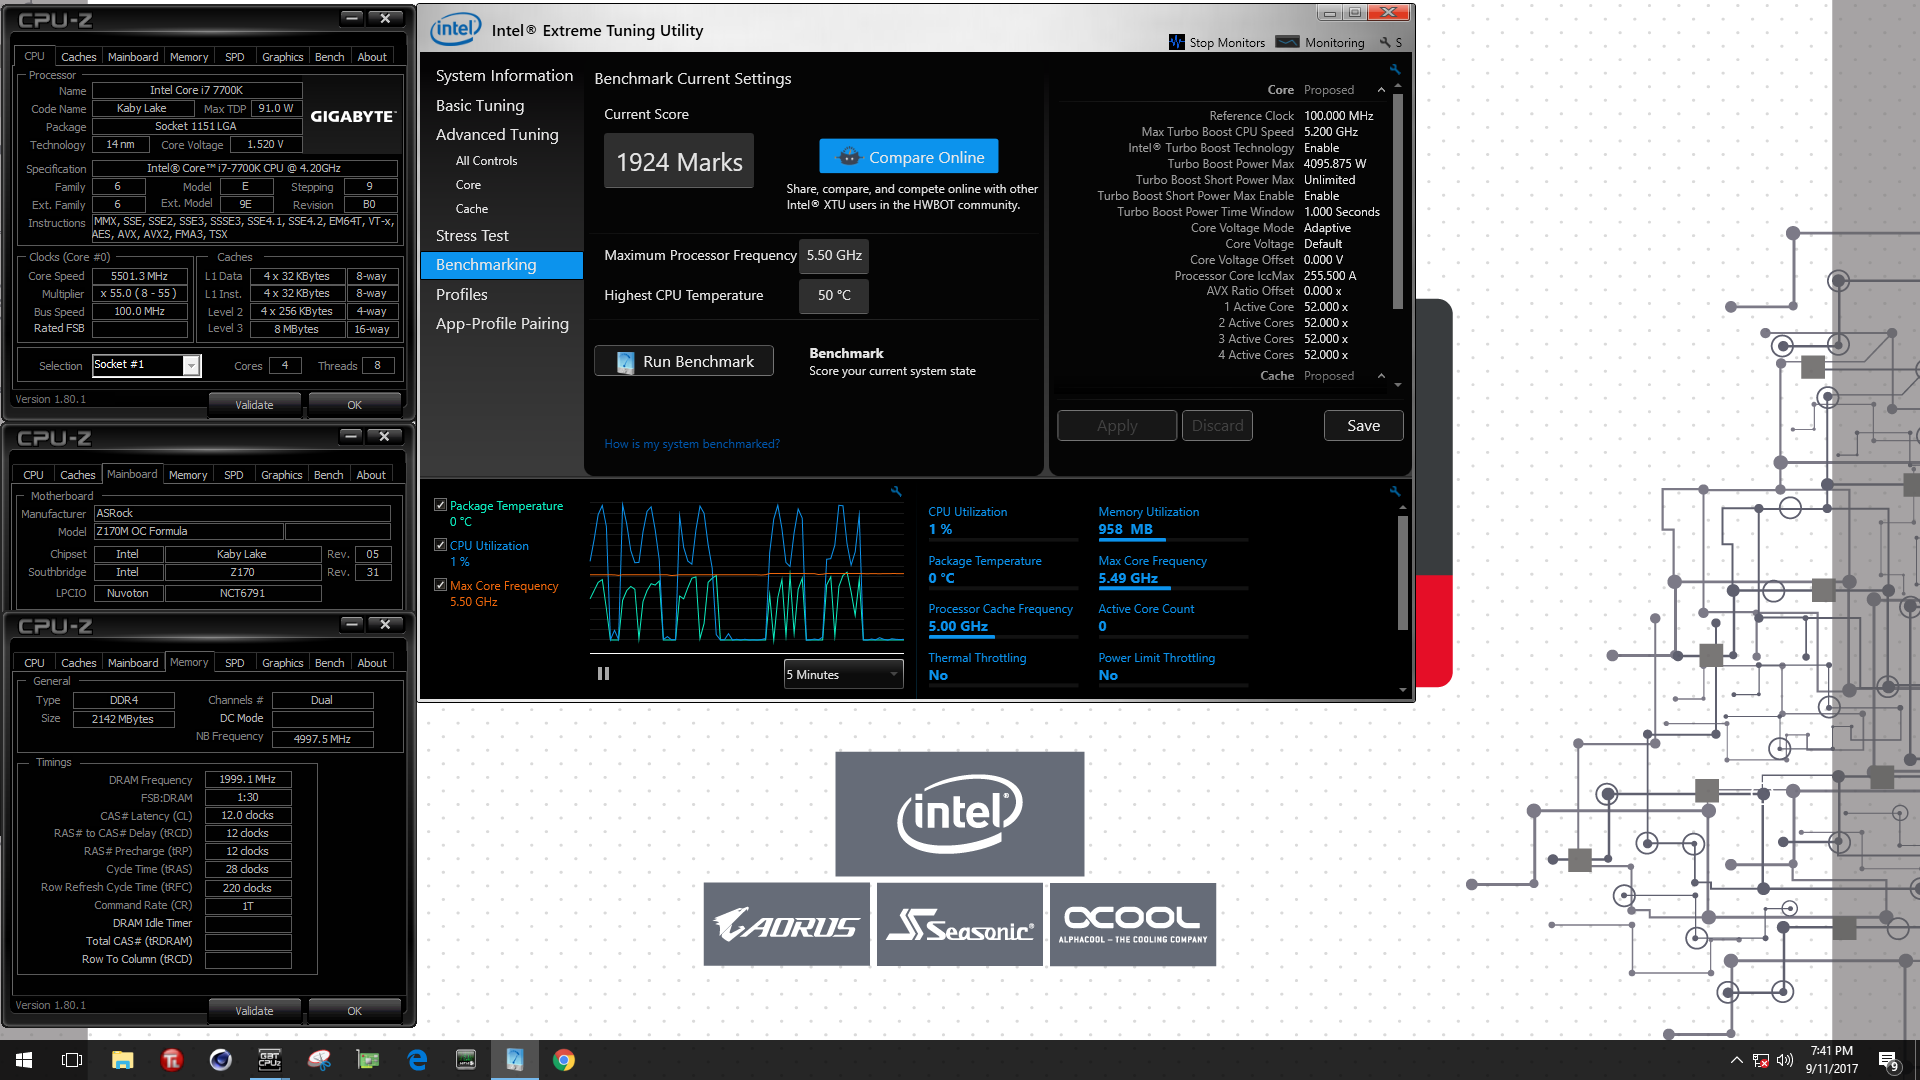This screenshot has height=1080, width=1920.
Task: Select App-Profile Pairing in sidebar
Action: (502, 323)
